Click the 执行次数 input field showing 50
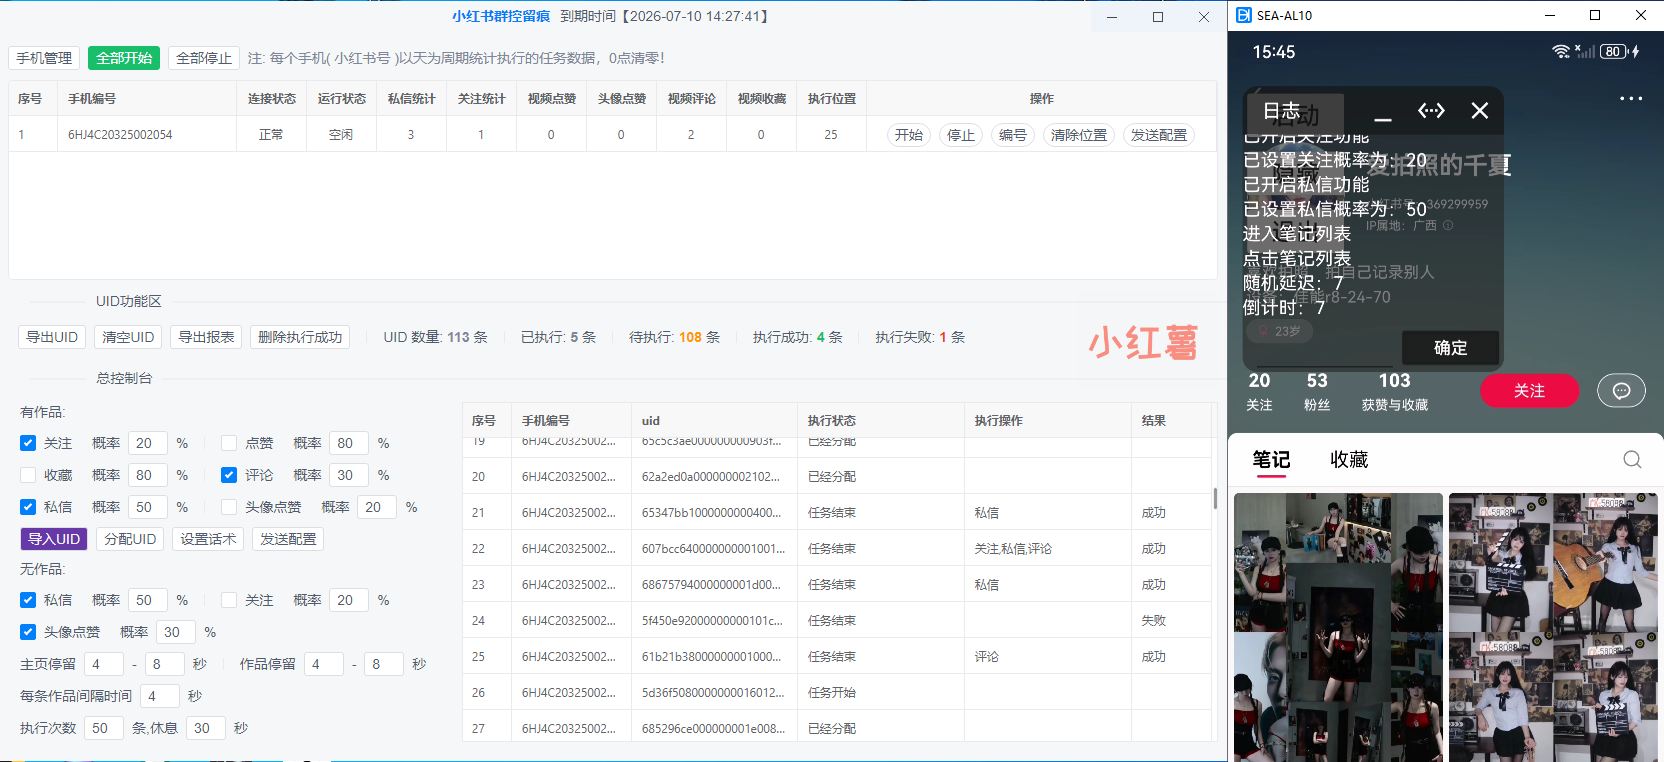The height and width of the screenshot is (762, 1664). click(x=104, y=728)
